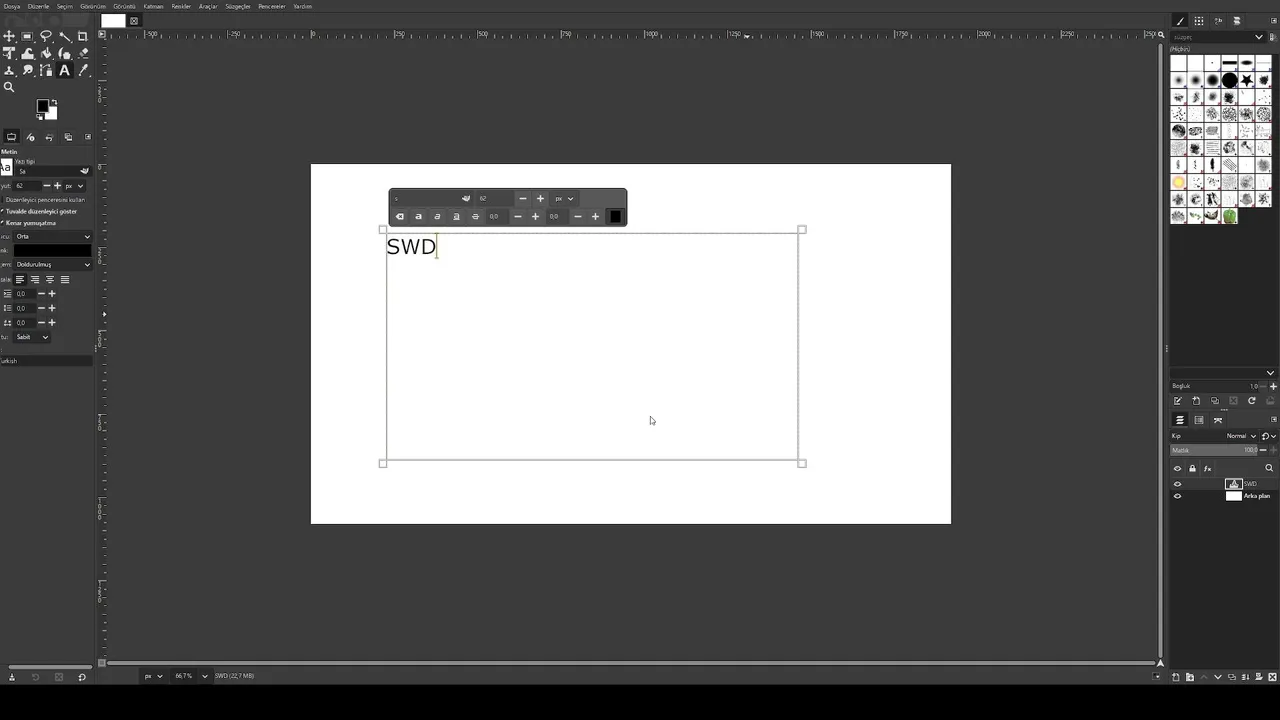Screen dimensions: 1280x720
Task: Toggle underline in on-canvas text toolbar
Action: pyautogui.click(x=456, y=216)
